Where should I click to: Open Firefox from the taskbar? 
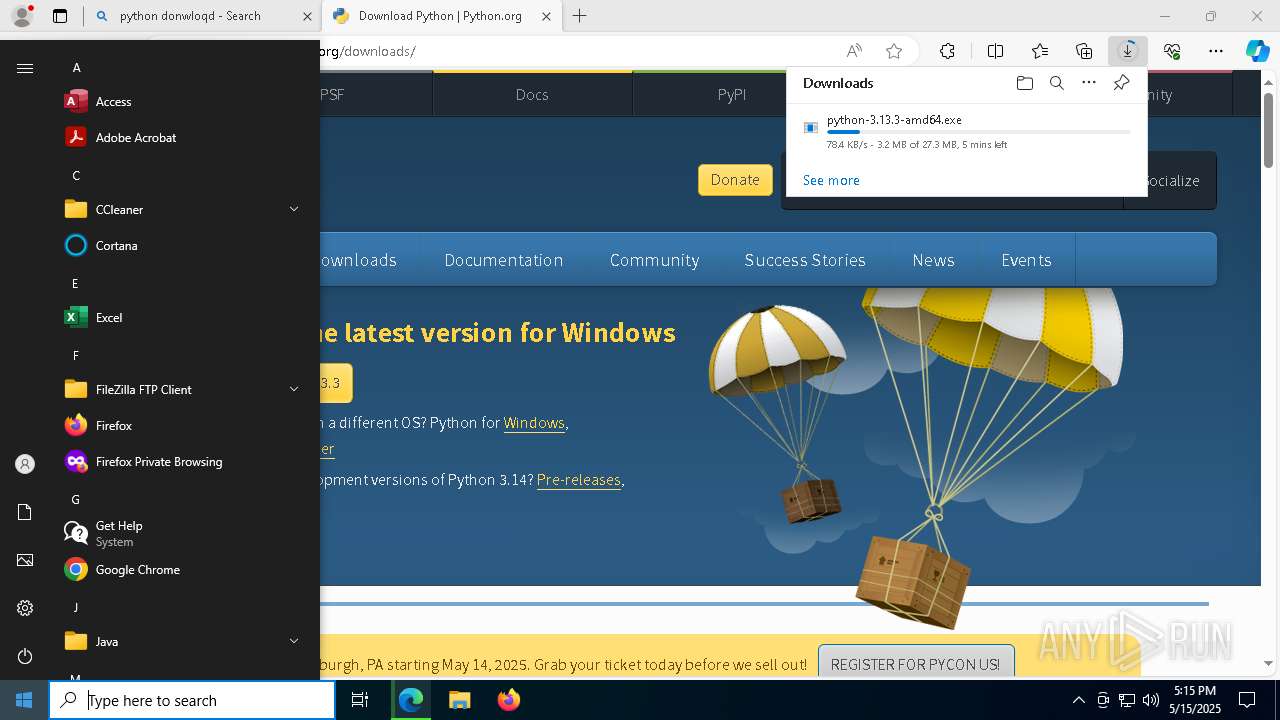(508, 700)
